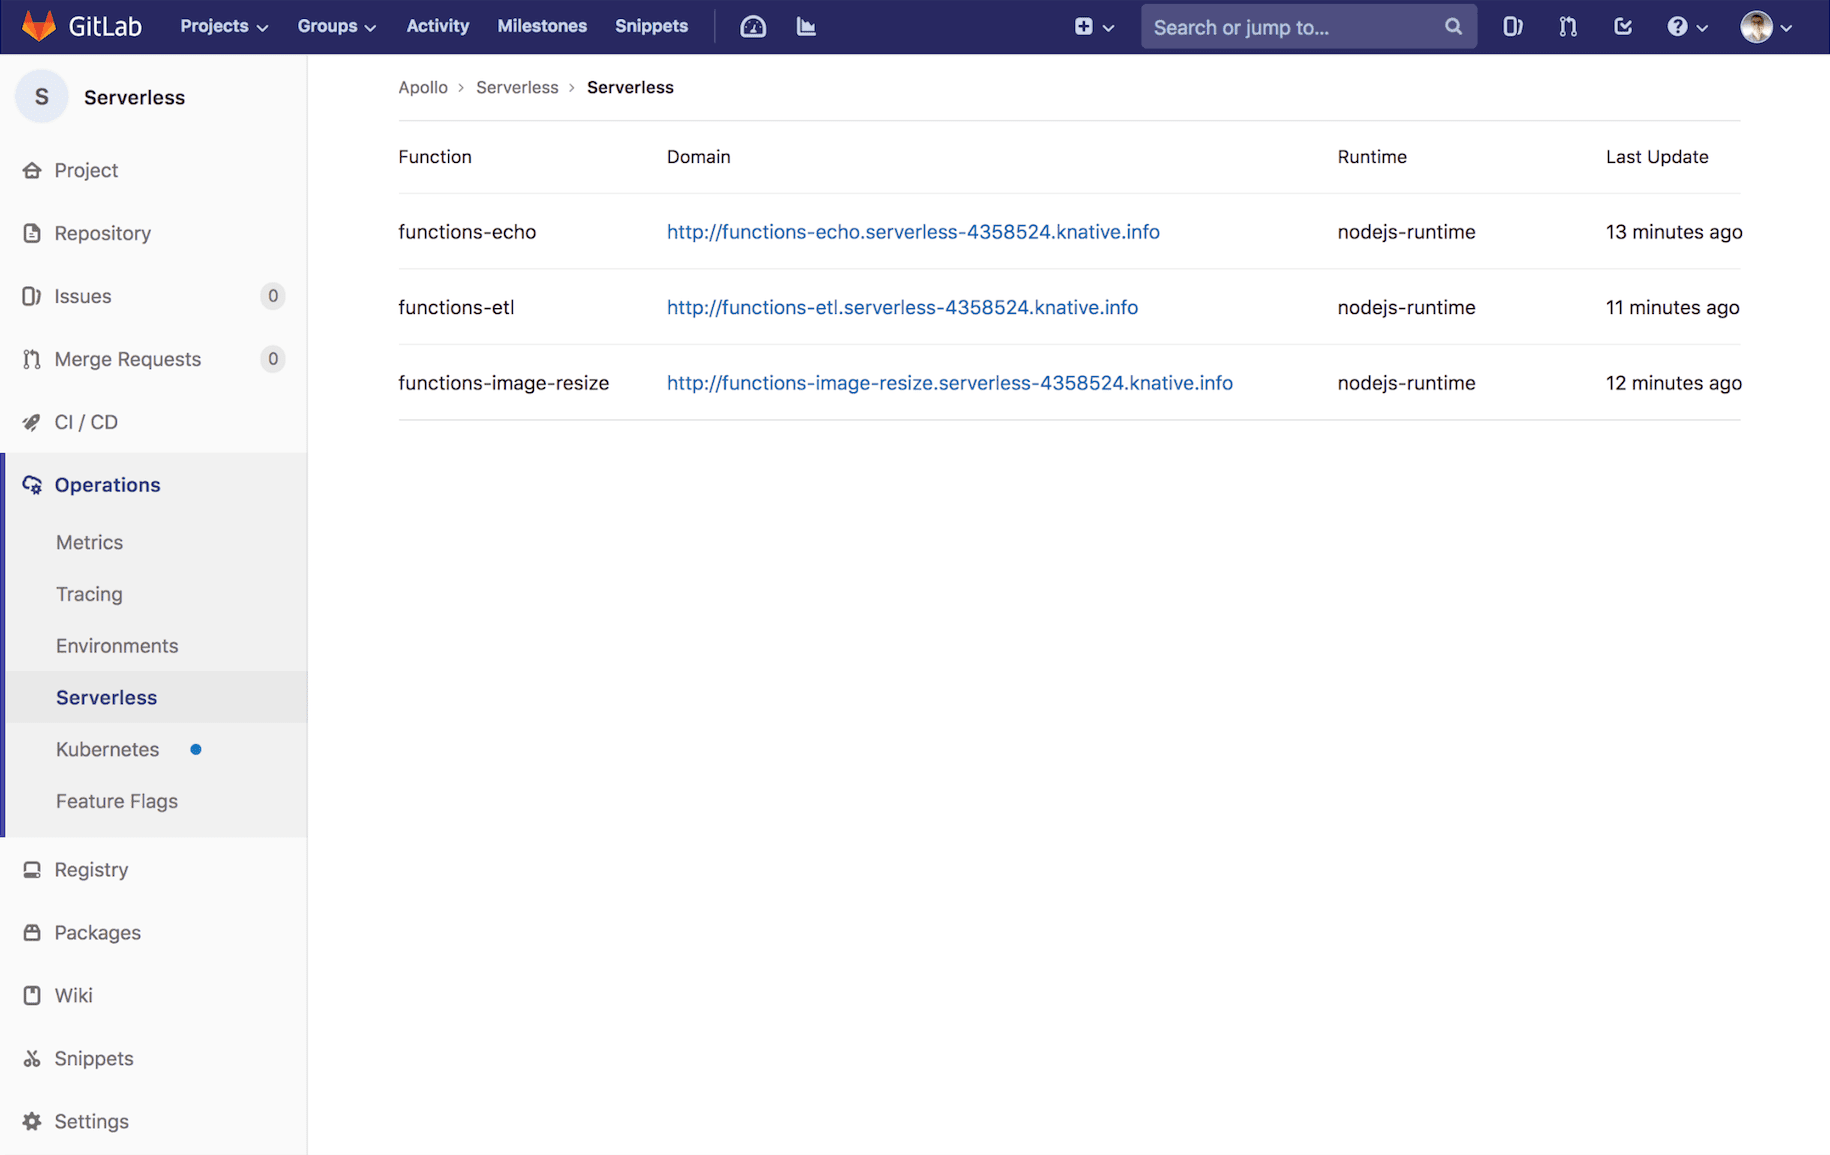Open the new item plus dropdown
Viewport: 1830px width, 1155px height.
click(1093, 26)
